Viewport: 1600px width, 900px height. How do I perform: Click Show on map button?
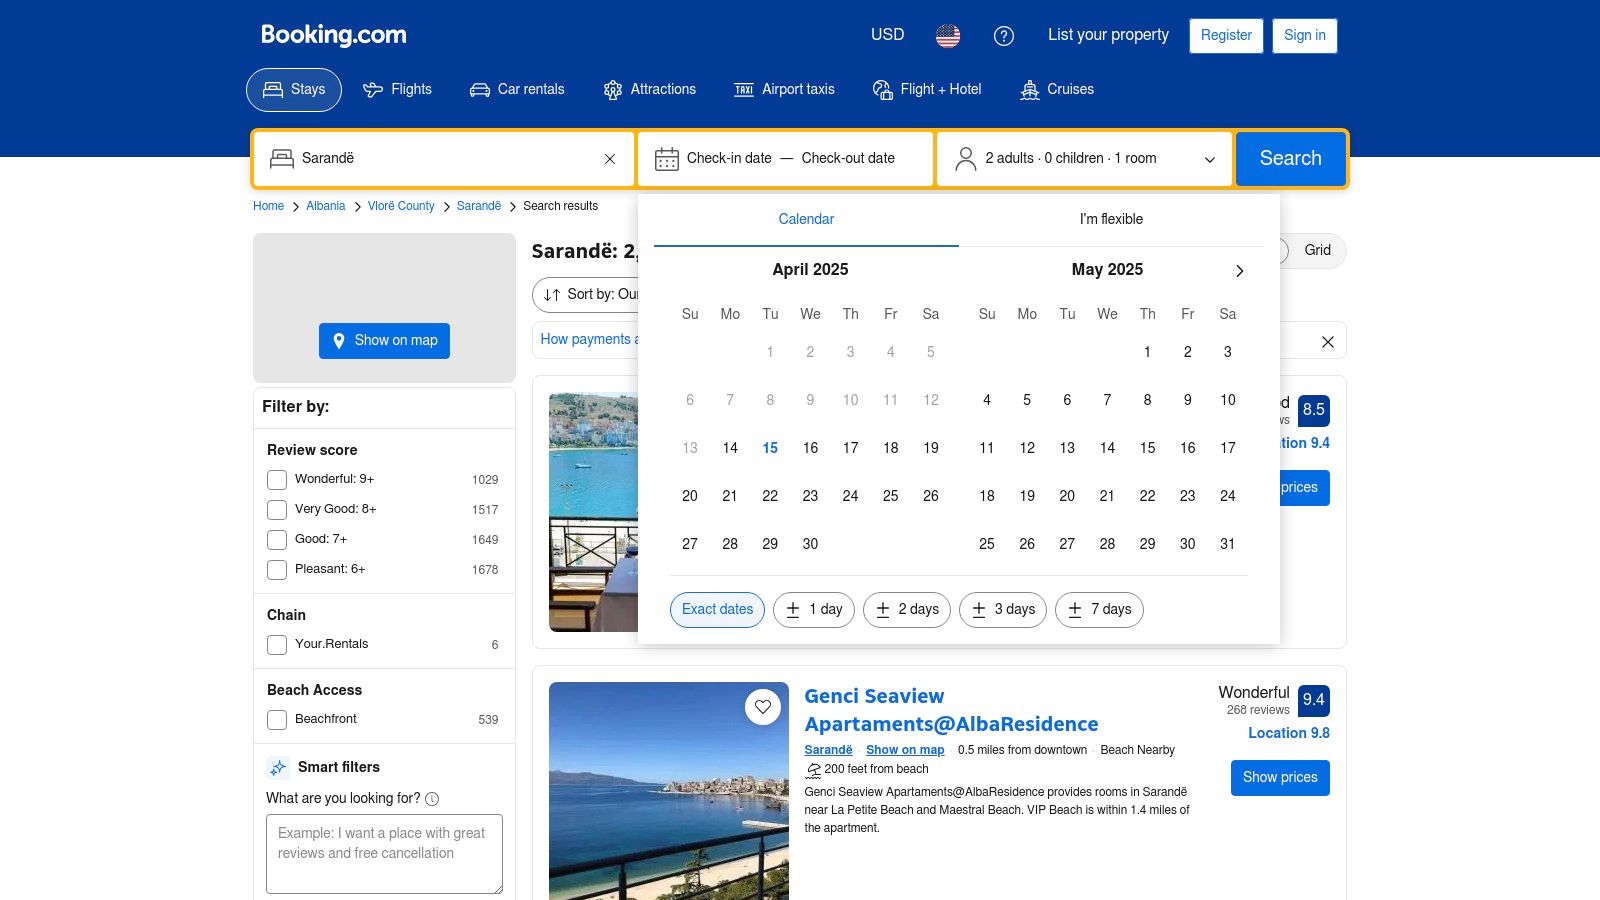coord(384,341)
